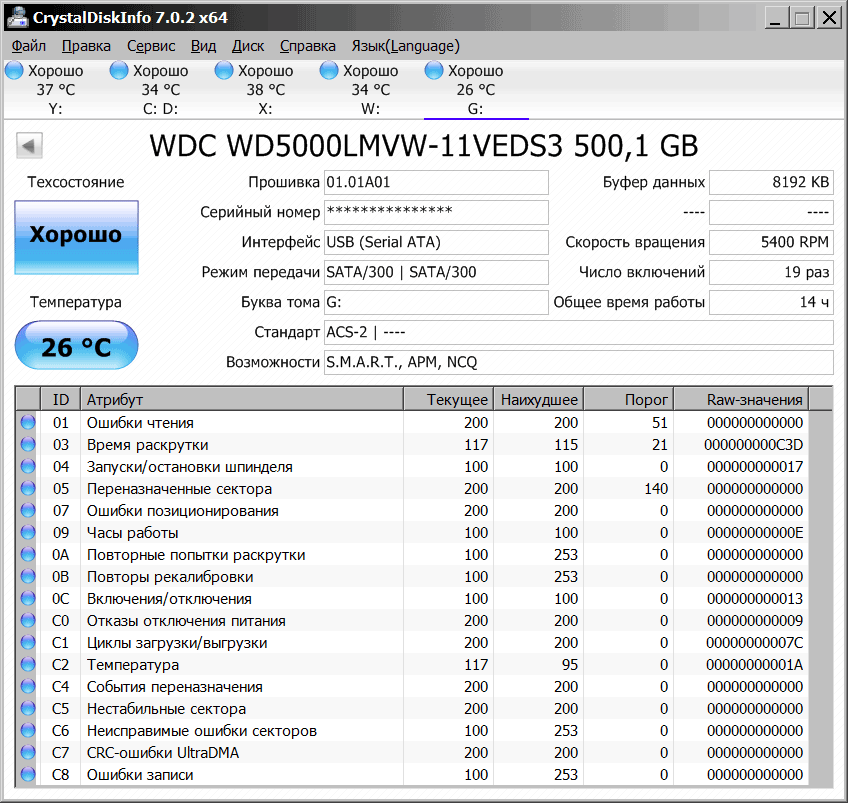848x803 pixels.
Task: Click the previous disk arrow icon
Action: click(29, 147)
